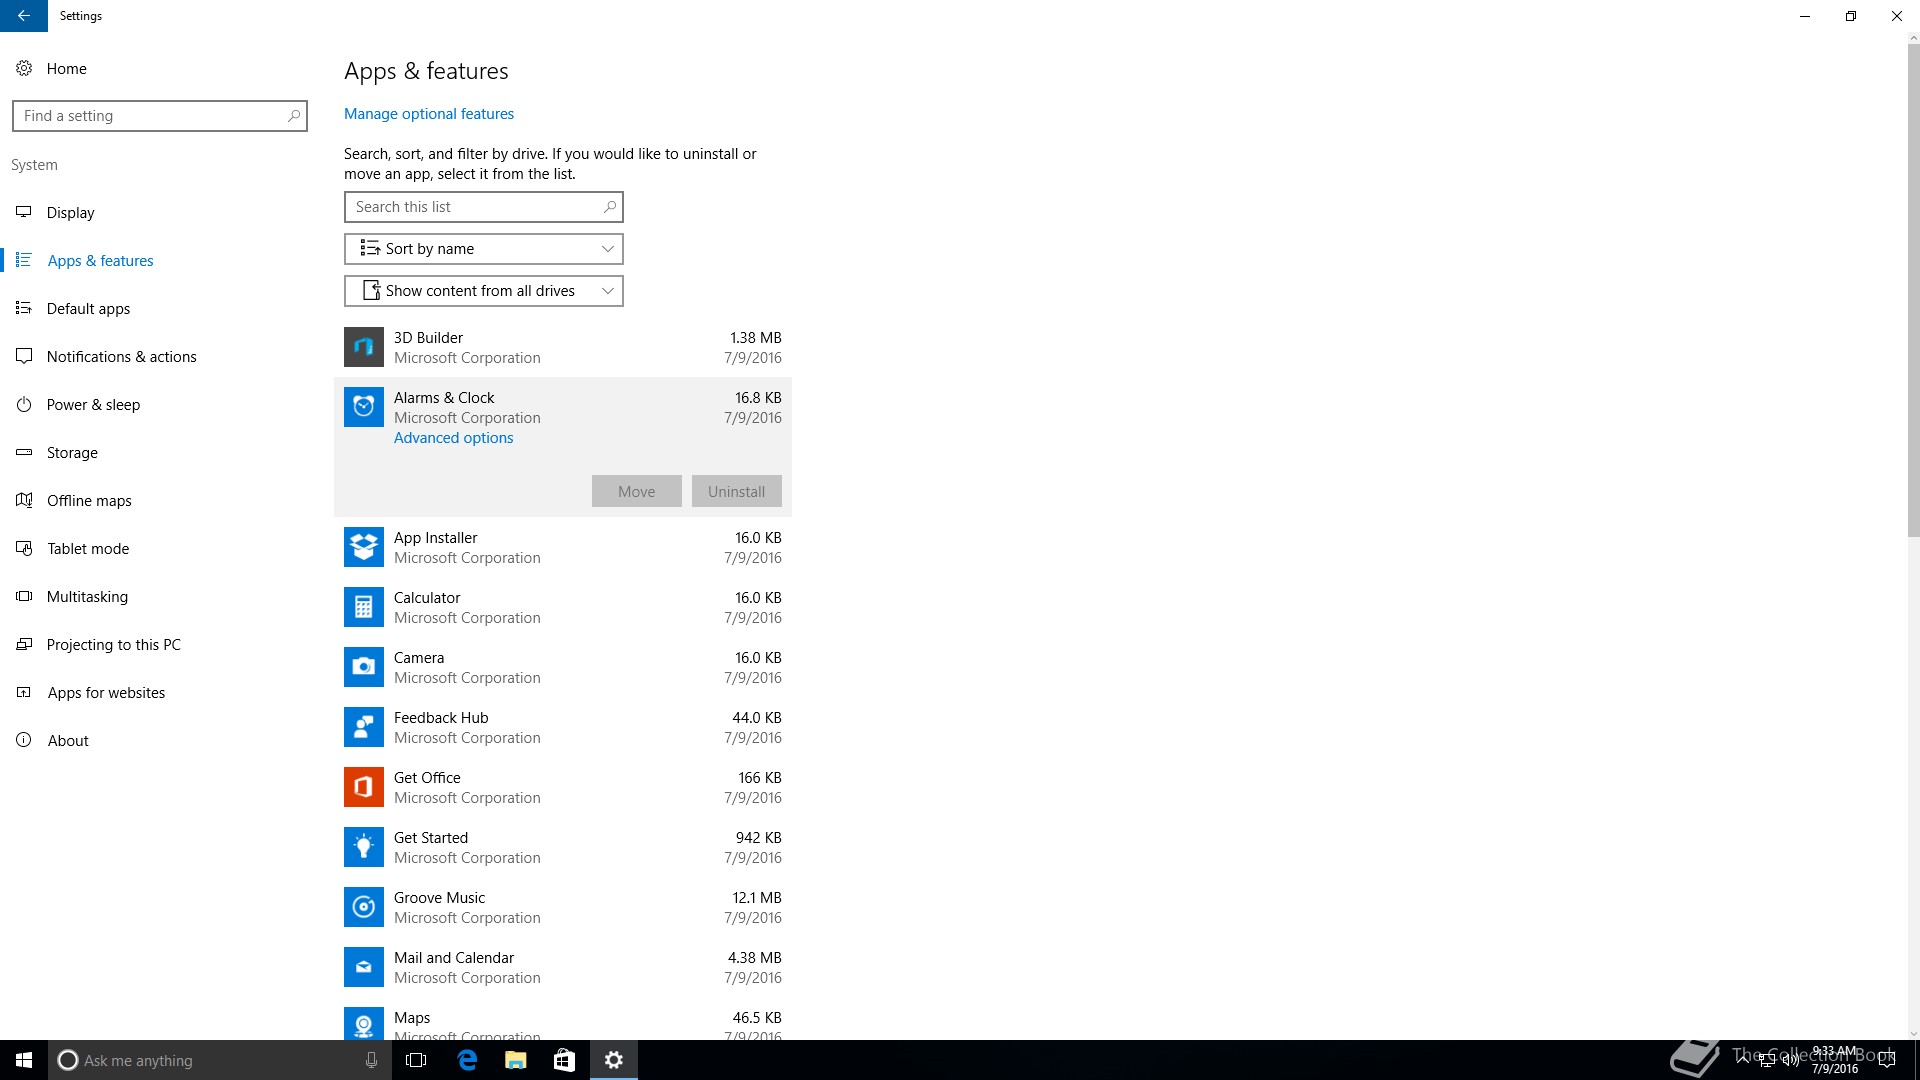
Task: Click the taskbar clock showing 7/9/2016
Action: click(x=1834, y=1060)
